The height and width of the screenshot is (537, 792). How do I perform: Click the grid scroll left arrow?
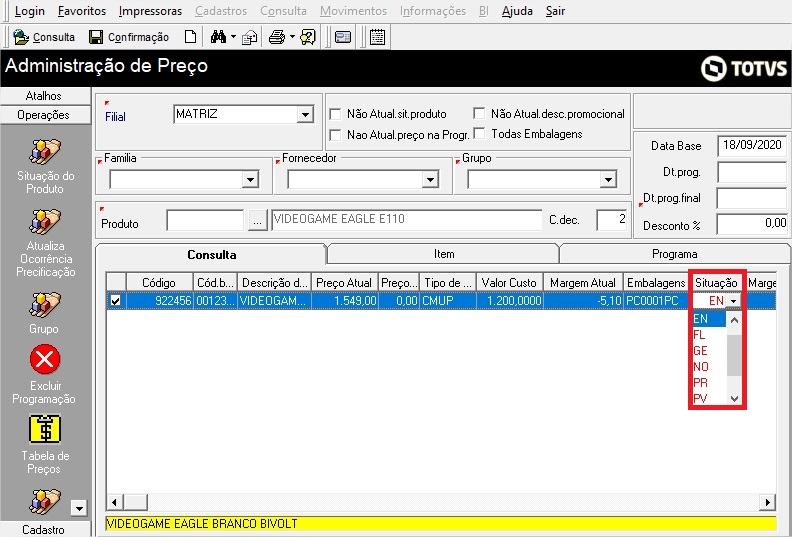pos(114,502)
